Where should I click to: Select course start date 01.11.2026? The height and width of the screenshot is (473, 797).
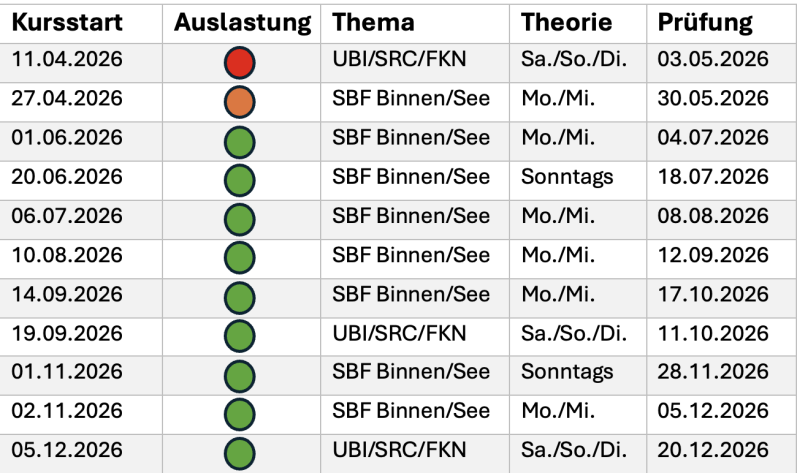(x=67, y=373)
